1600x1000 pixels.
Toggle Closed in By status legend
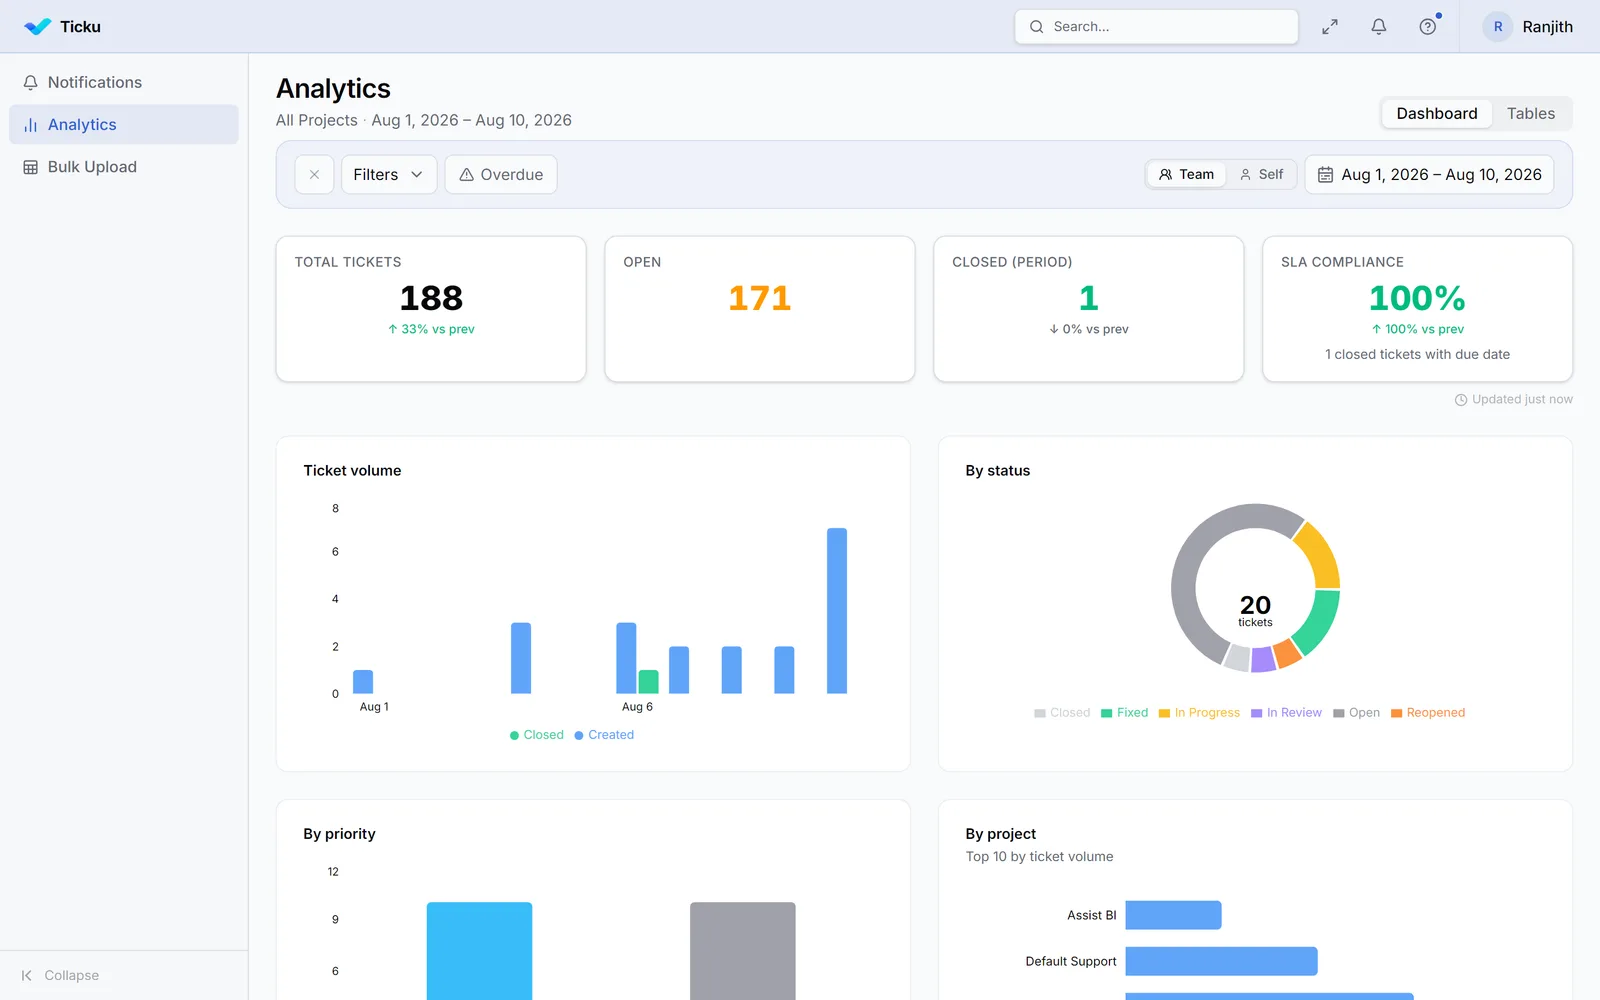(x=1062, y=713)
